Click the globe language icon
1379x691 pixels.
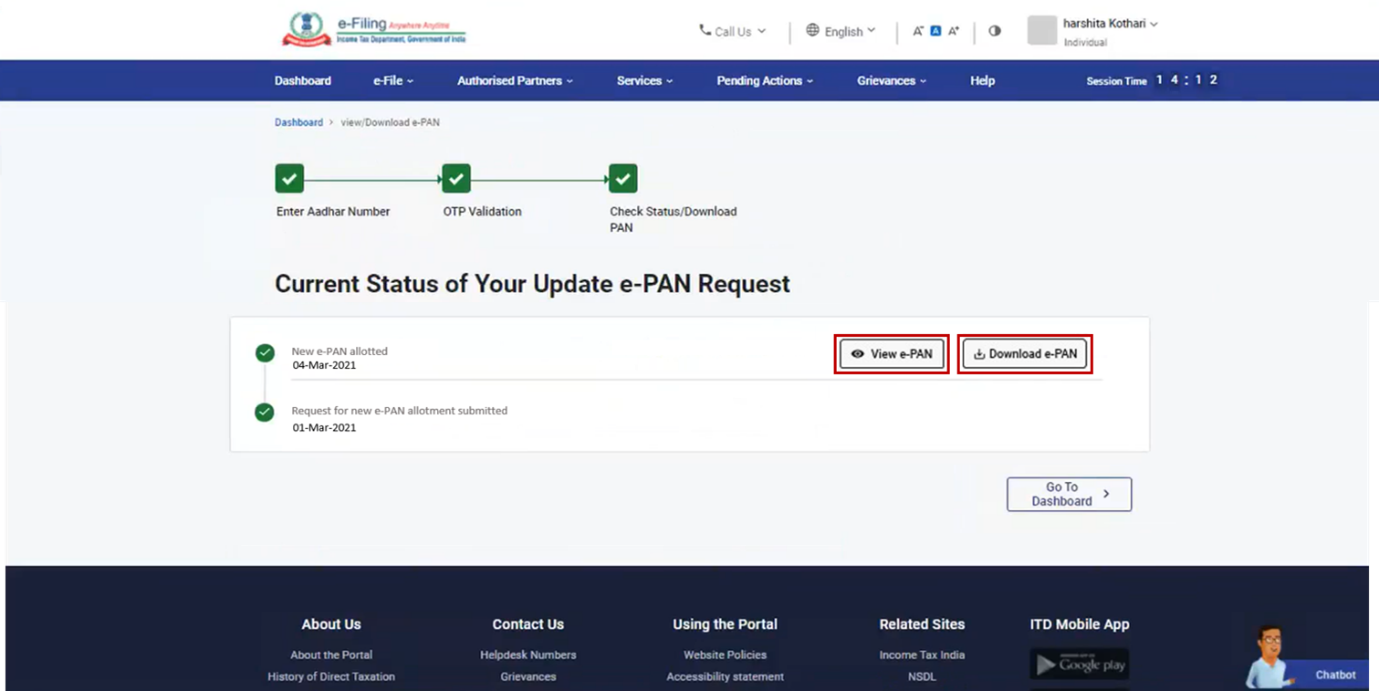pyautogui.click(x=810, y=31)
